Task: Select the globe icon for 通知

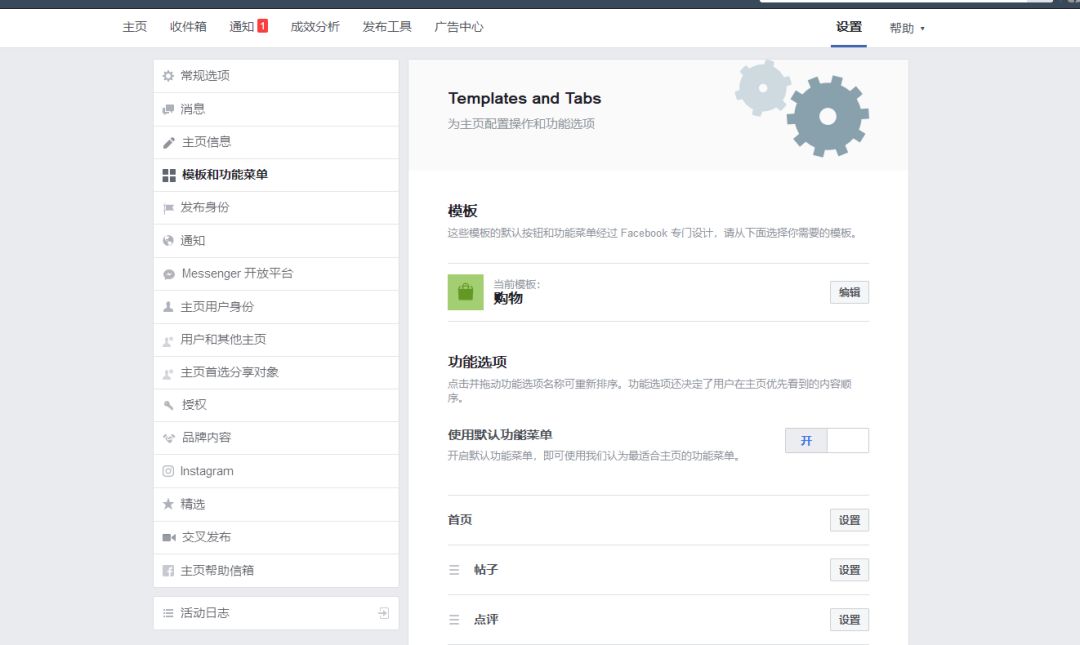Action: click(167, 240)
